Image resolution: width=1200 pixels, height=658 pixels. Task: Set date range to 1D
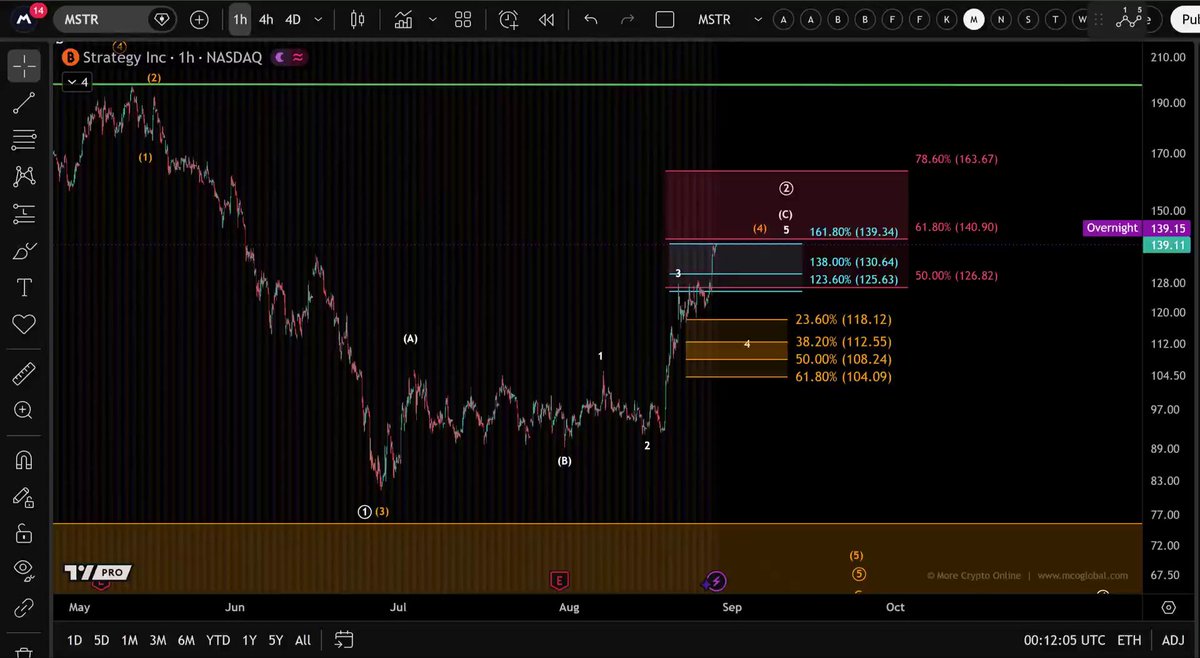(75, 640)
